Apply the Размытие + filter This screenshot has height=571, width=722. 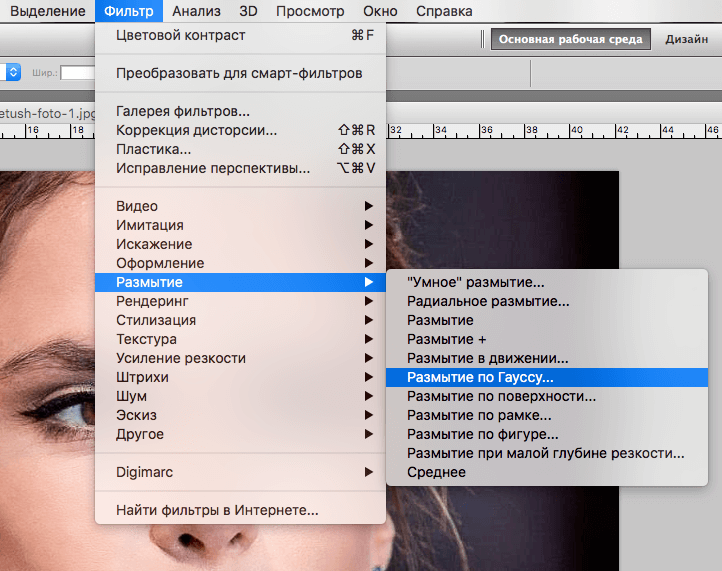point(547,339)
